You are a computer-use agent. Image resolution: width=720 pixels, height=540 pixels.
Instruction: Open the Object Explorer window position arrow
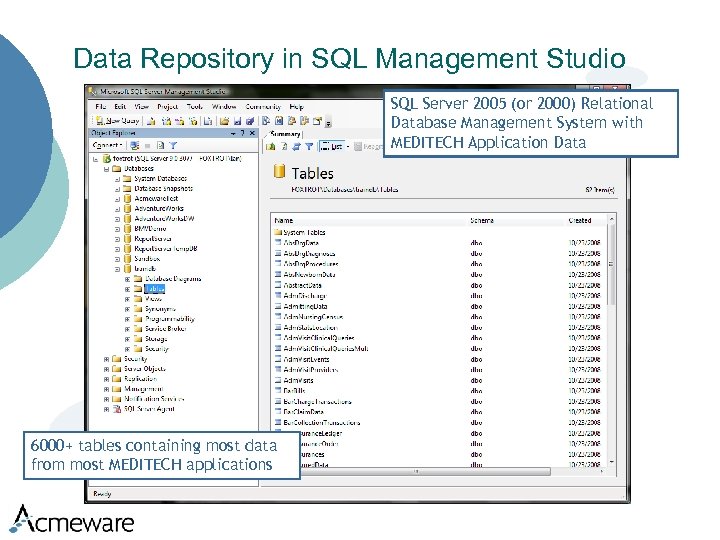click(x=233, y=133)
